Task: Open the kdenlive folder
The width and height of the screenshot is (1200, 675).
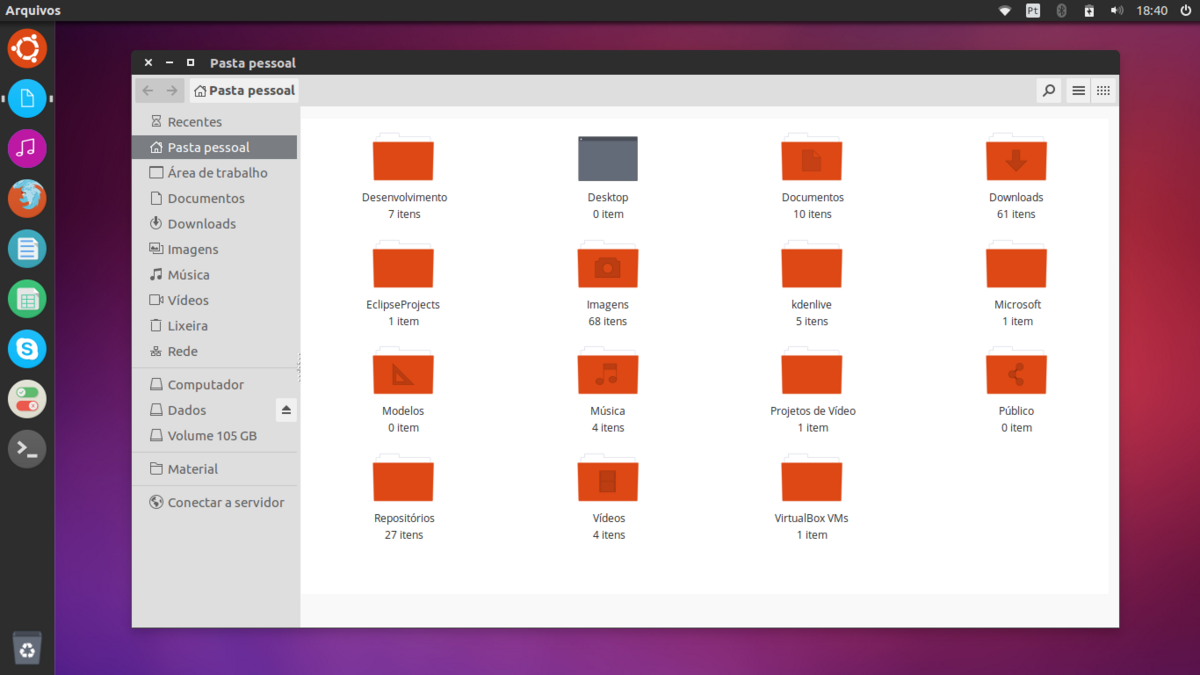Action: point(811,265)
